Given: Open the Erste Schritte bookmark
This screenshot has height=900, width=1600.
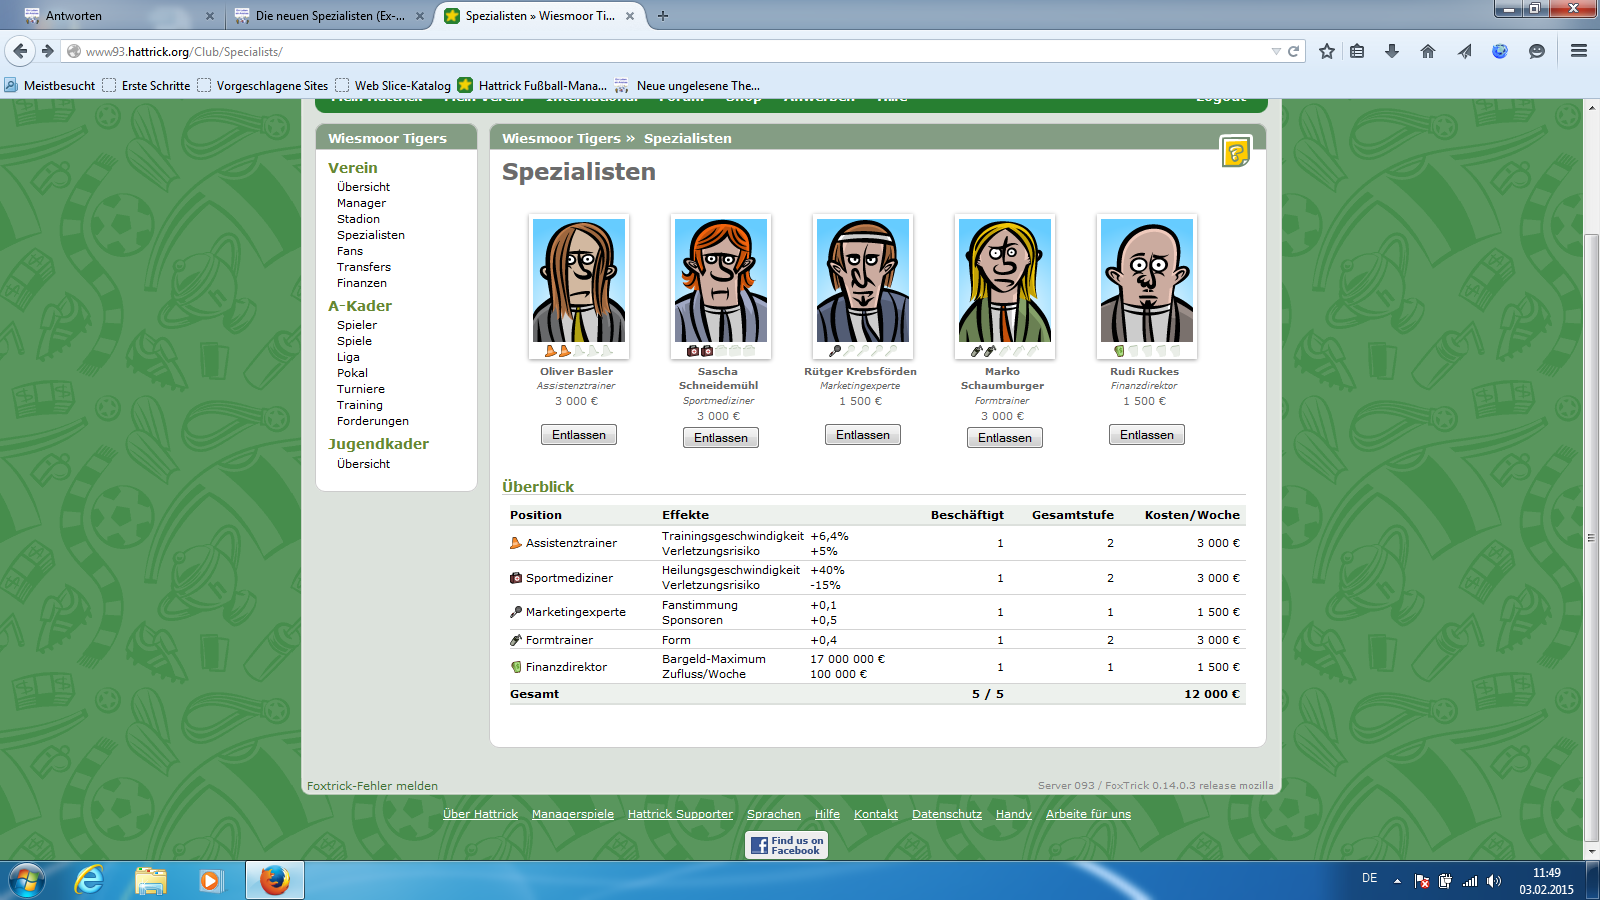Looking at the screenshot, I should (x=146, y=86).
